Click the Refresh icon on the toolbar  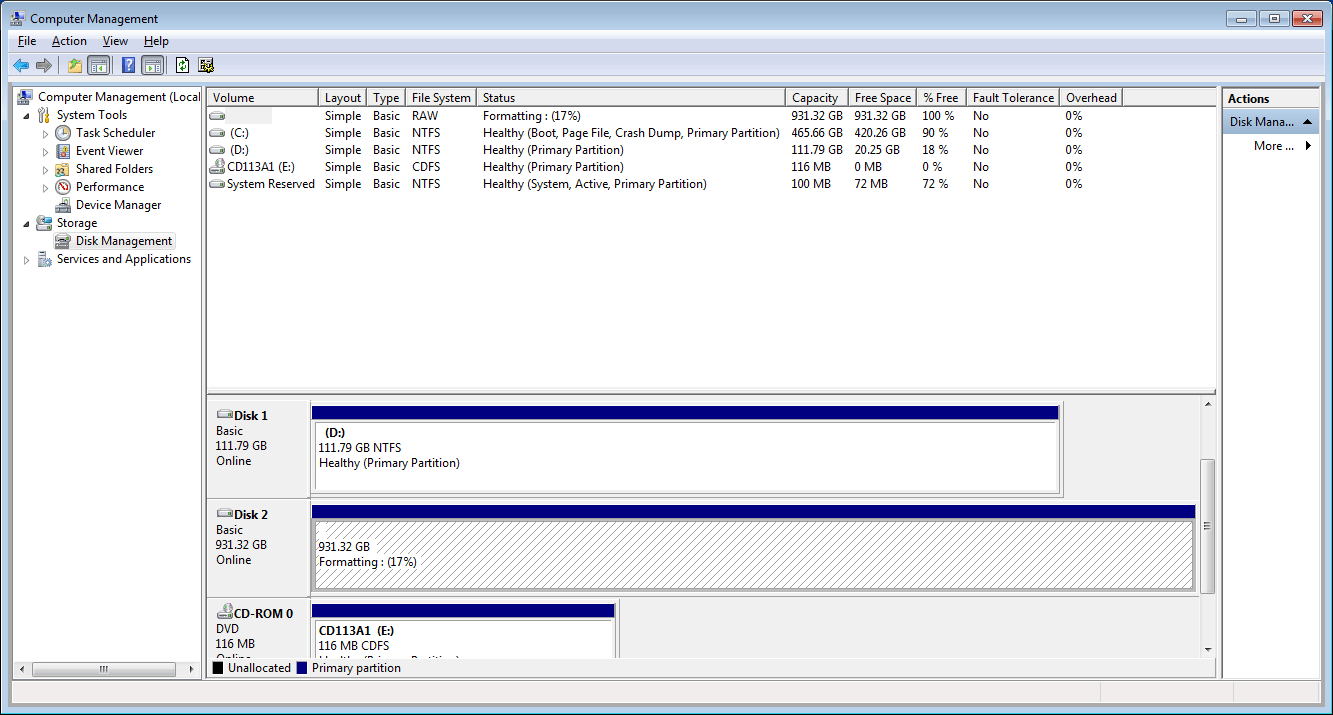pyautogui.click(x=182, y=65)
